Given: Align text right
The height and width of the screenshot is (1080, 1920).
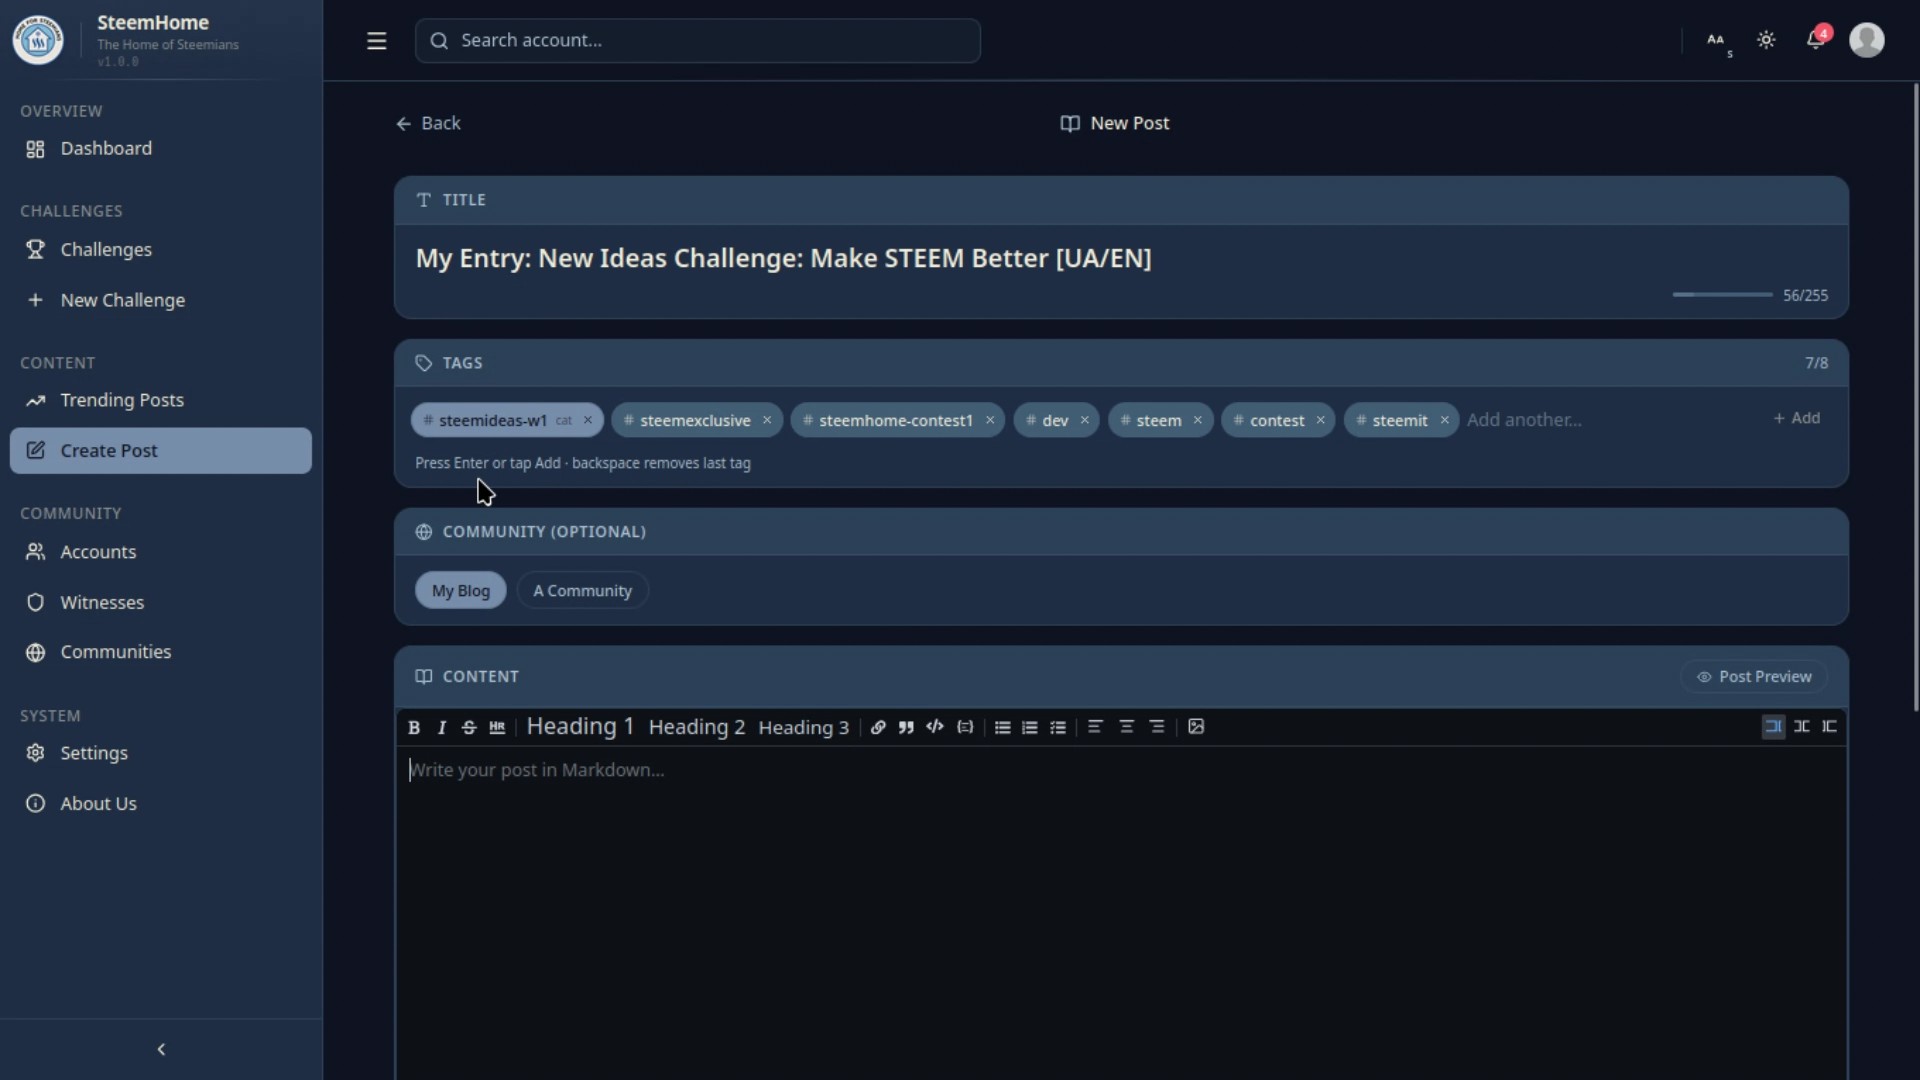Looking at the screenshot, I should 1157,727.
